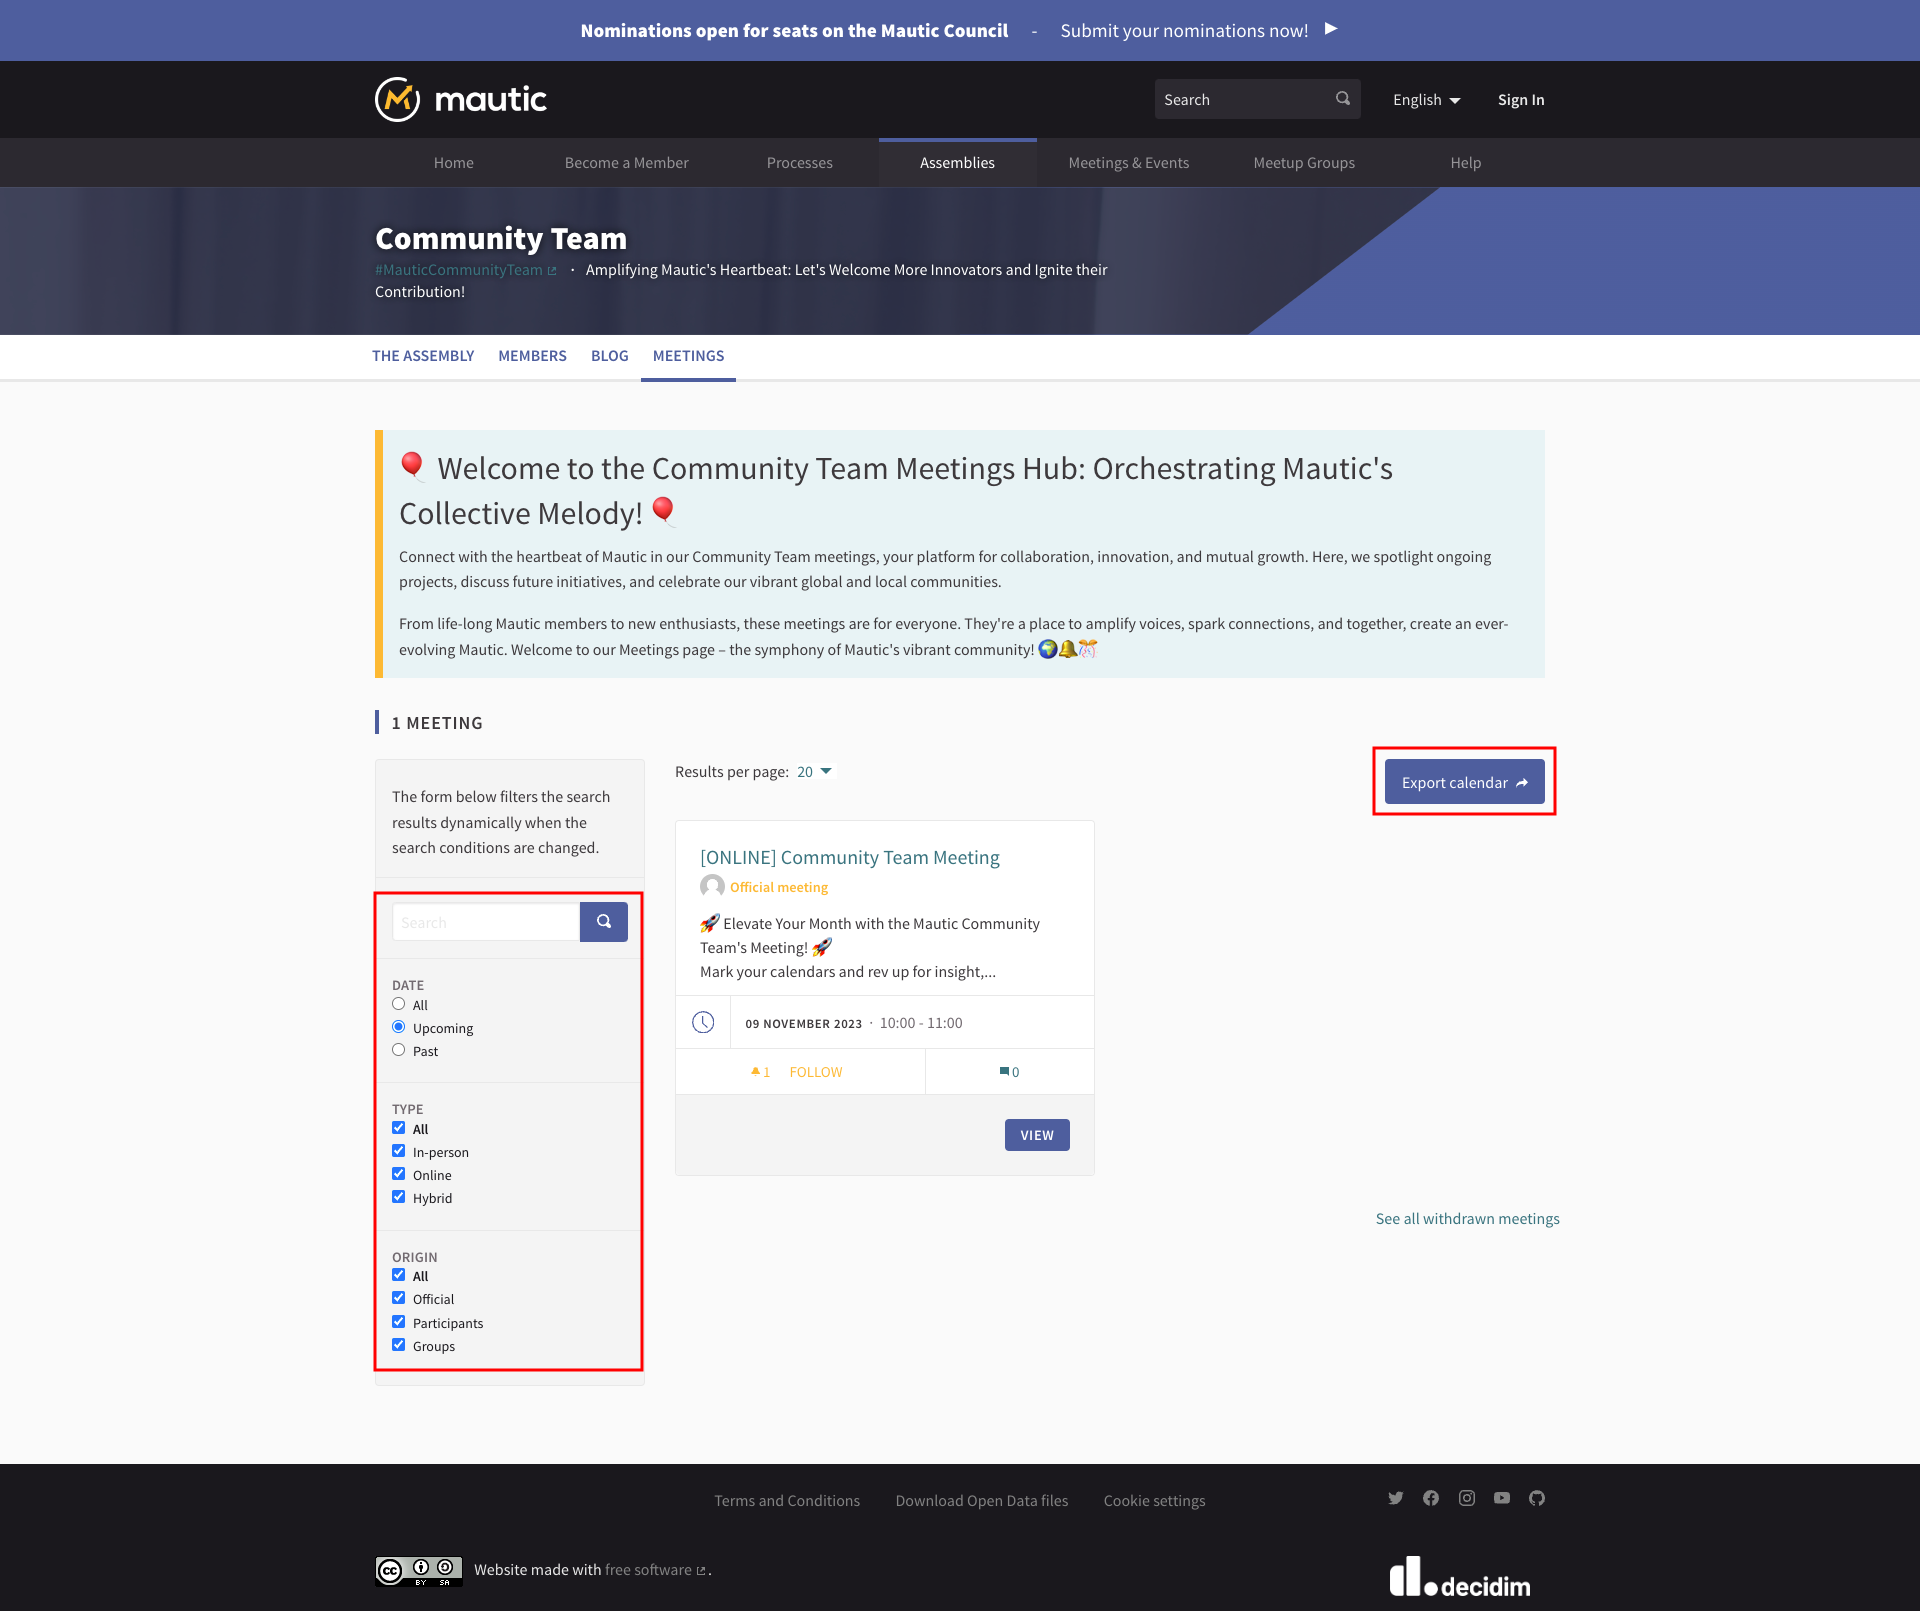The image size is (1920, 1612).
Task: Open the YouTube icon in footer
Action: pyautogui.click(x=1502, y=1498)
